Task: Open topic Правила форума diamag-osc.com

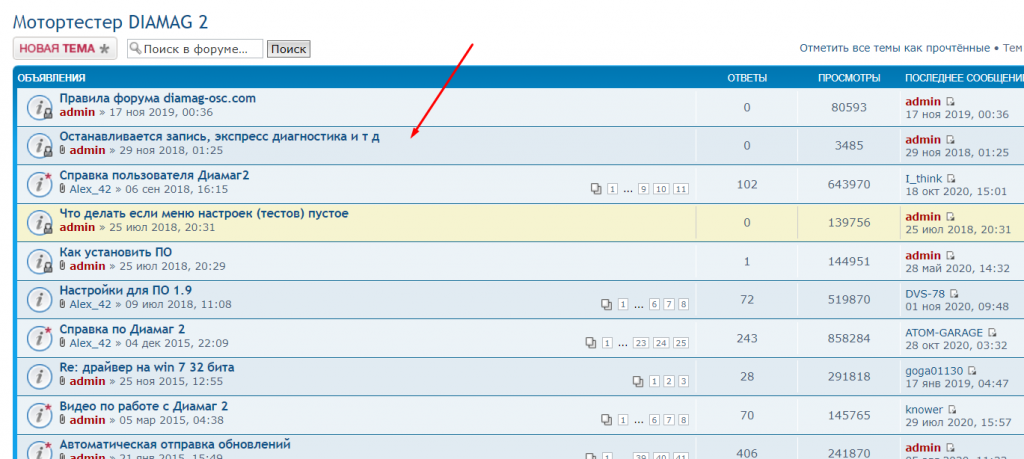Action: click(x=157, y=99)
